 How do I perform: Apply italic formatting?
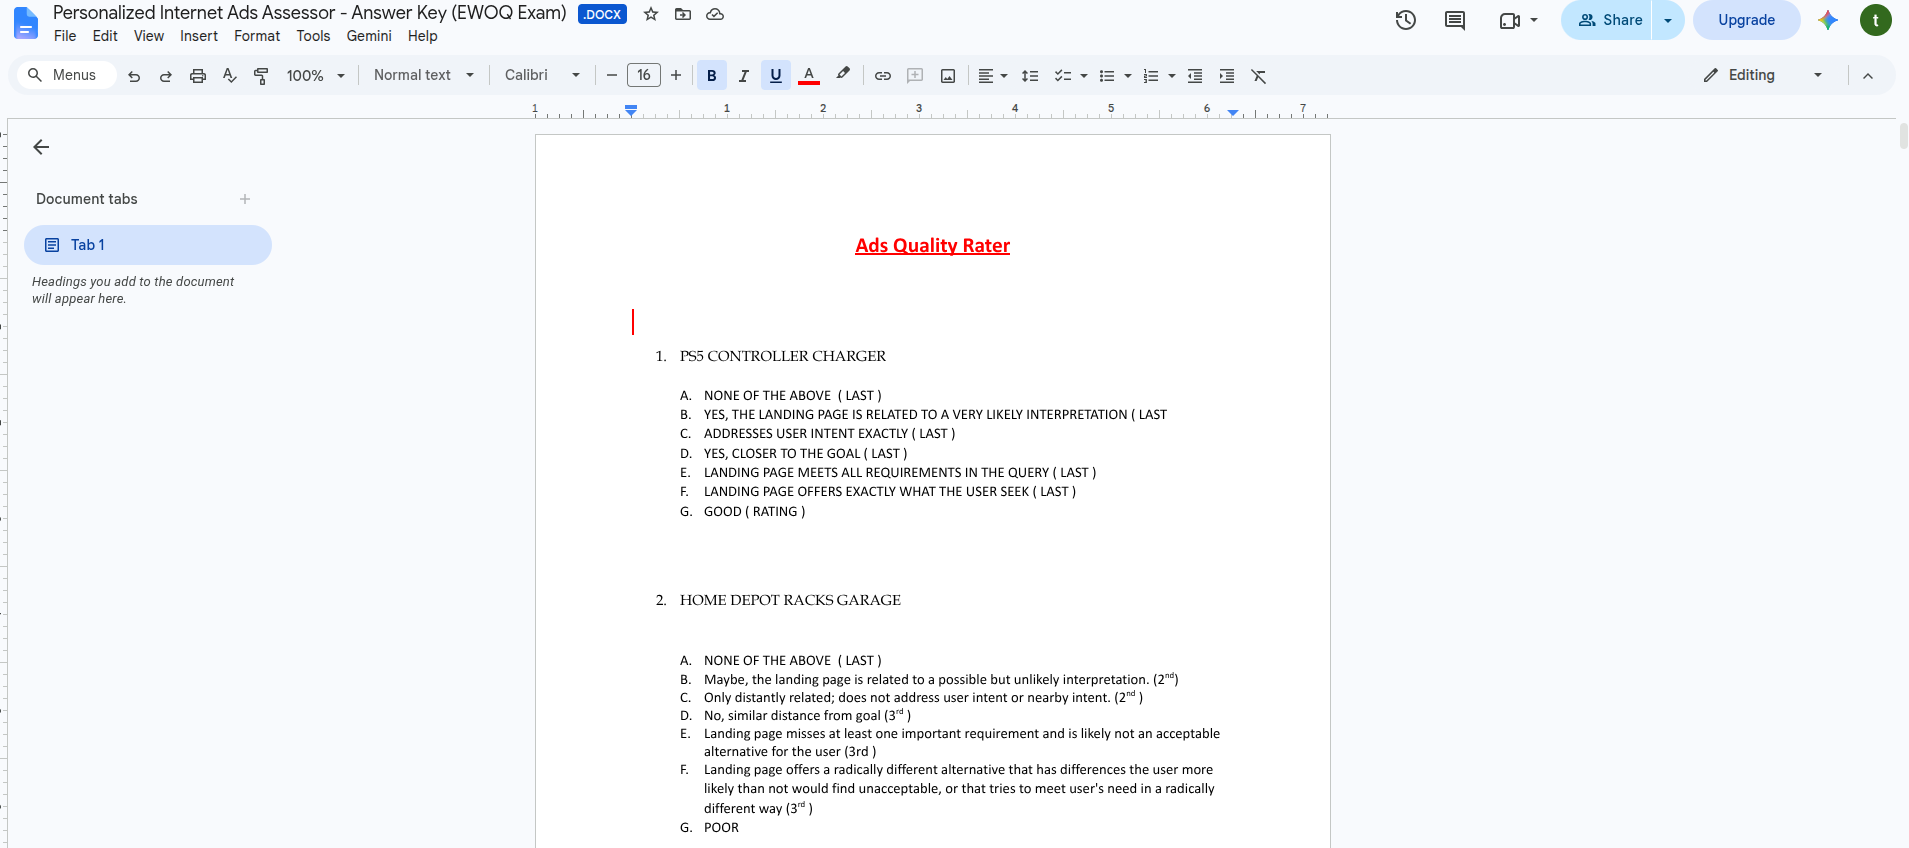coord(744,76)
